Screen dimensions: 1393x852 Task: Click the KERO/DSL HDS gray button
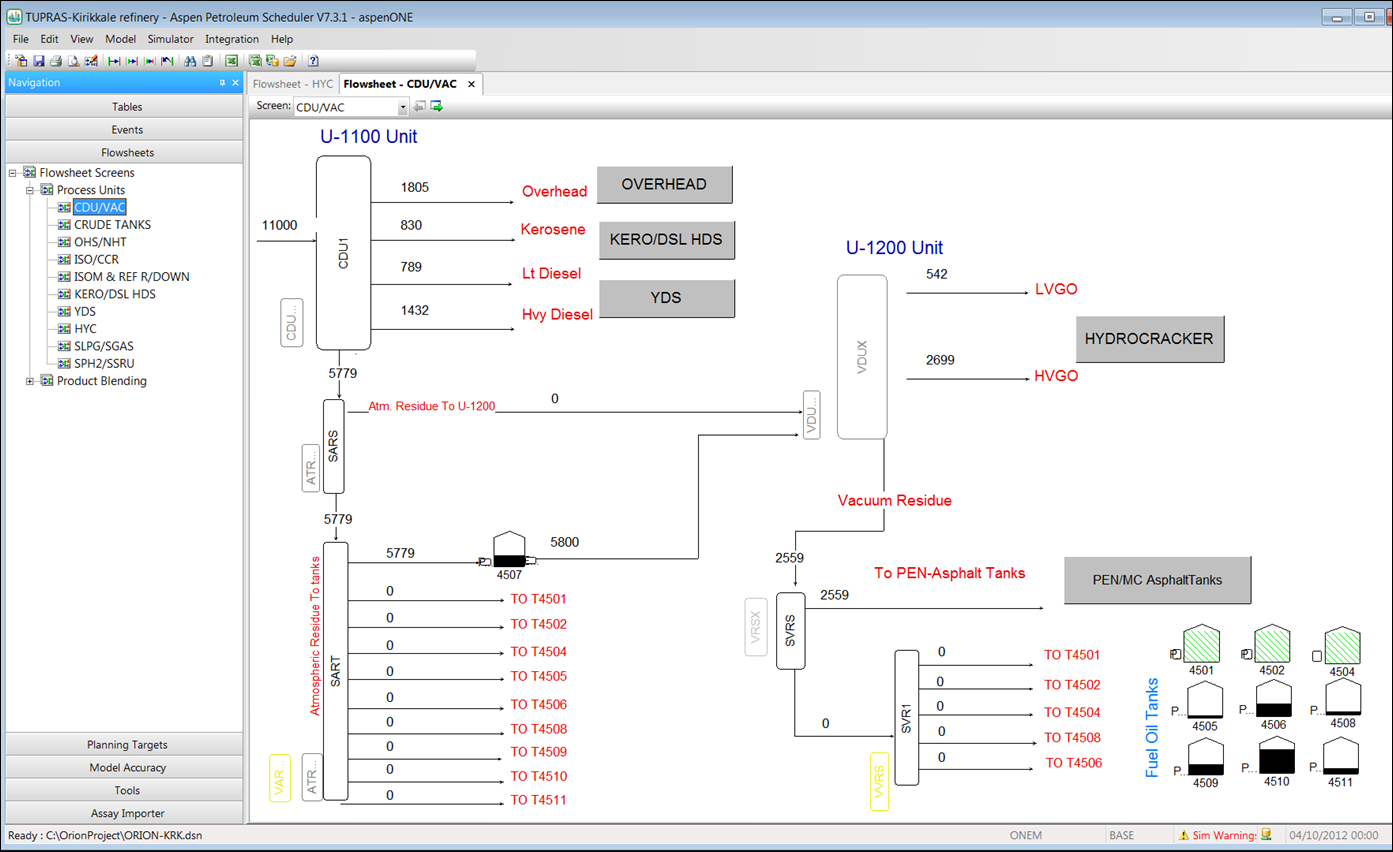click(666, 240)
